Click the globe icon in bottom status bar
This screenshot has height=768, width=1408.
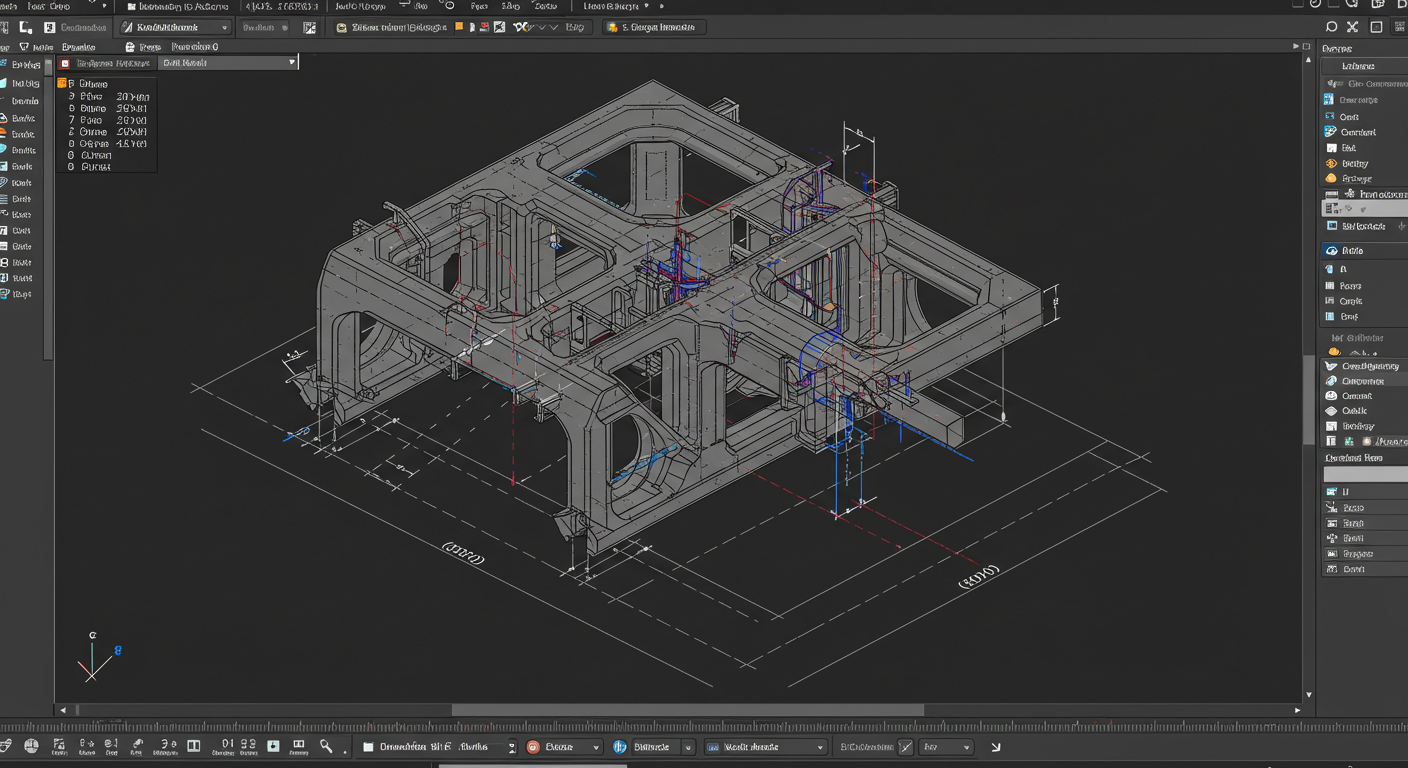click(x=31, y=746)
